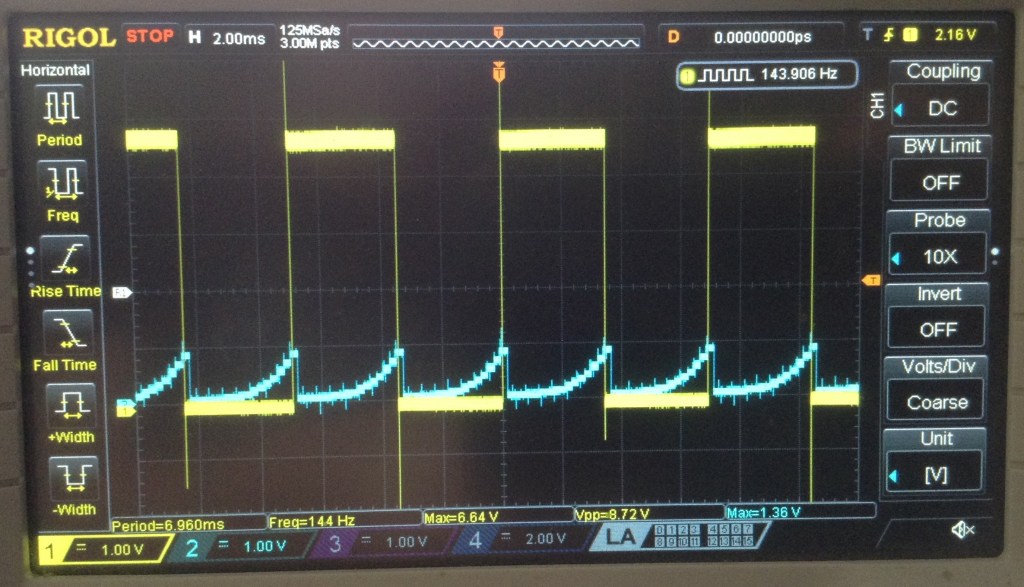Select channel 4 tab 2.00 V

(522, 539)
